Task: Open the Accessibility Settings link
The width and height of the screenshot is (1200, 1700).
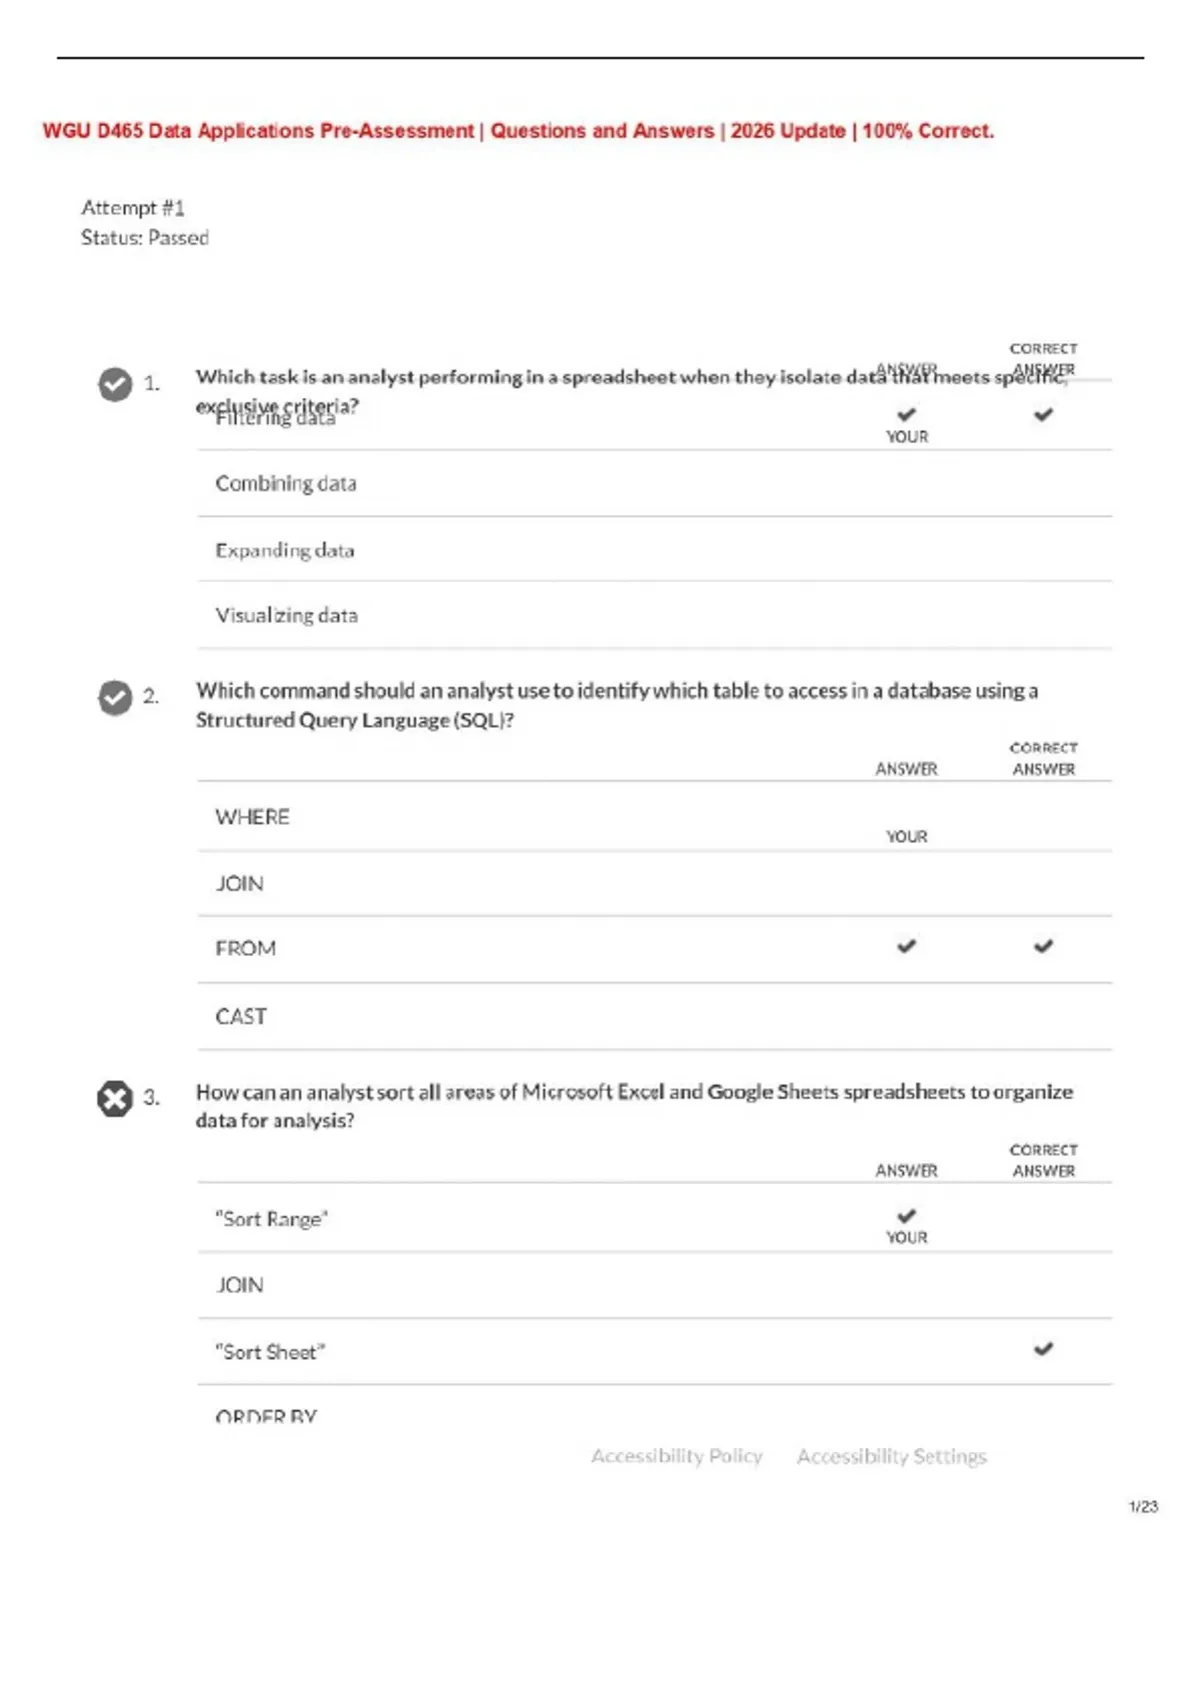Action: click(891, 1456)
